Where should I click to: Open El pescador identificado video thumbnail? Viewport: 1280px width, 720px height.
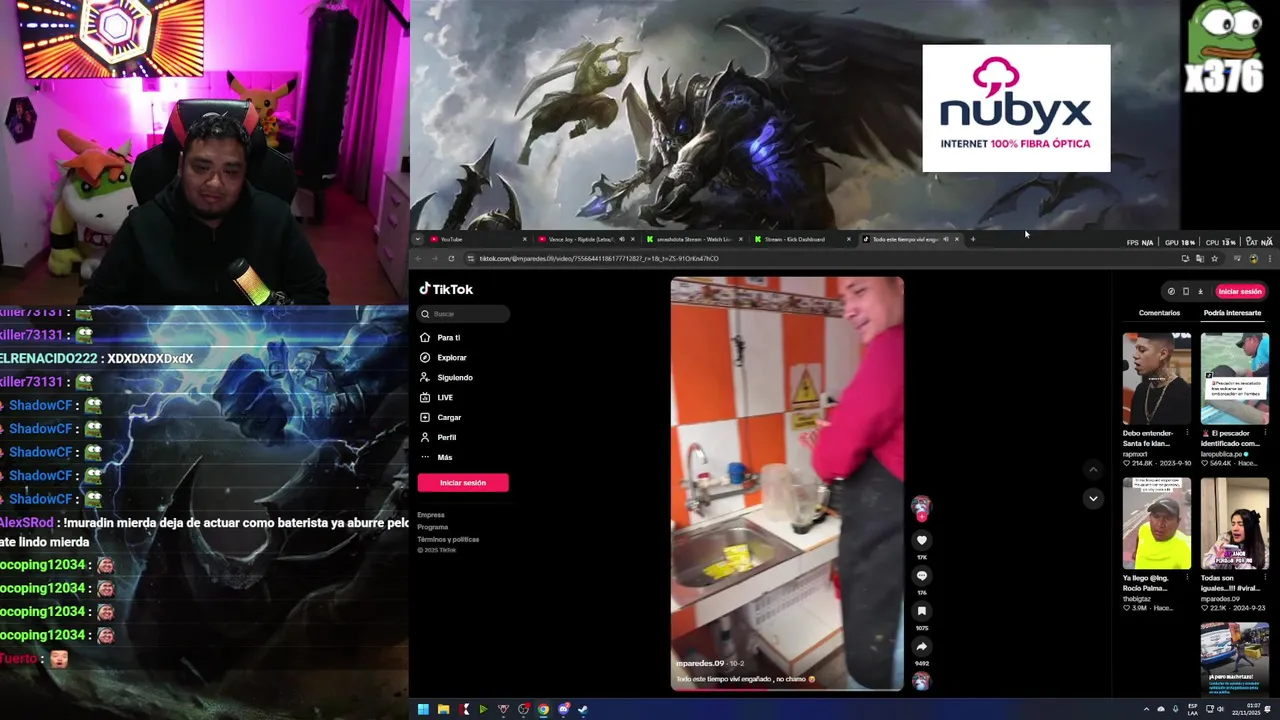pos(1235,379)
